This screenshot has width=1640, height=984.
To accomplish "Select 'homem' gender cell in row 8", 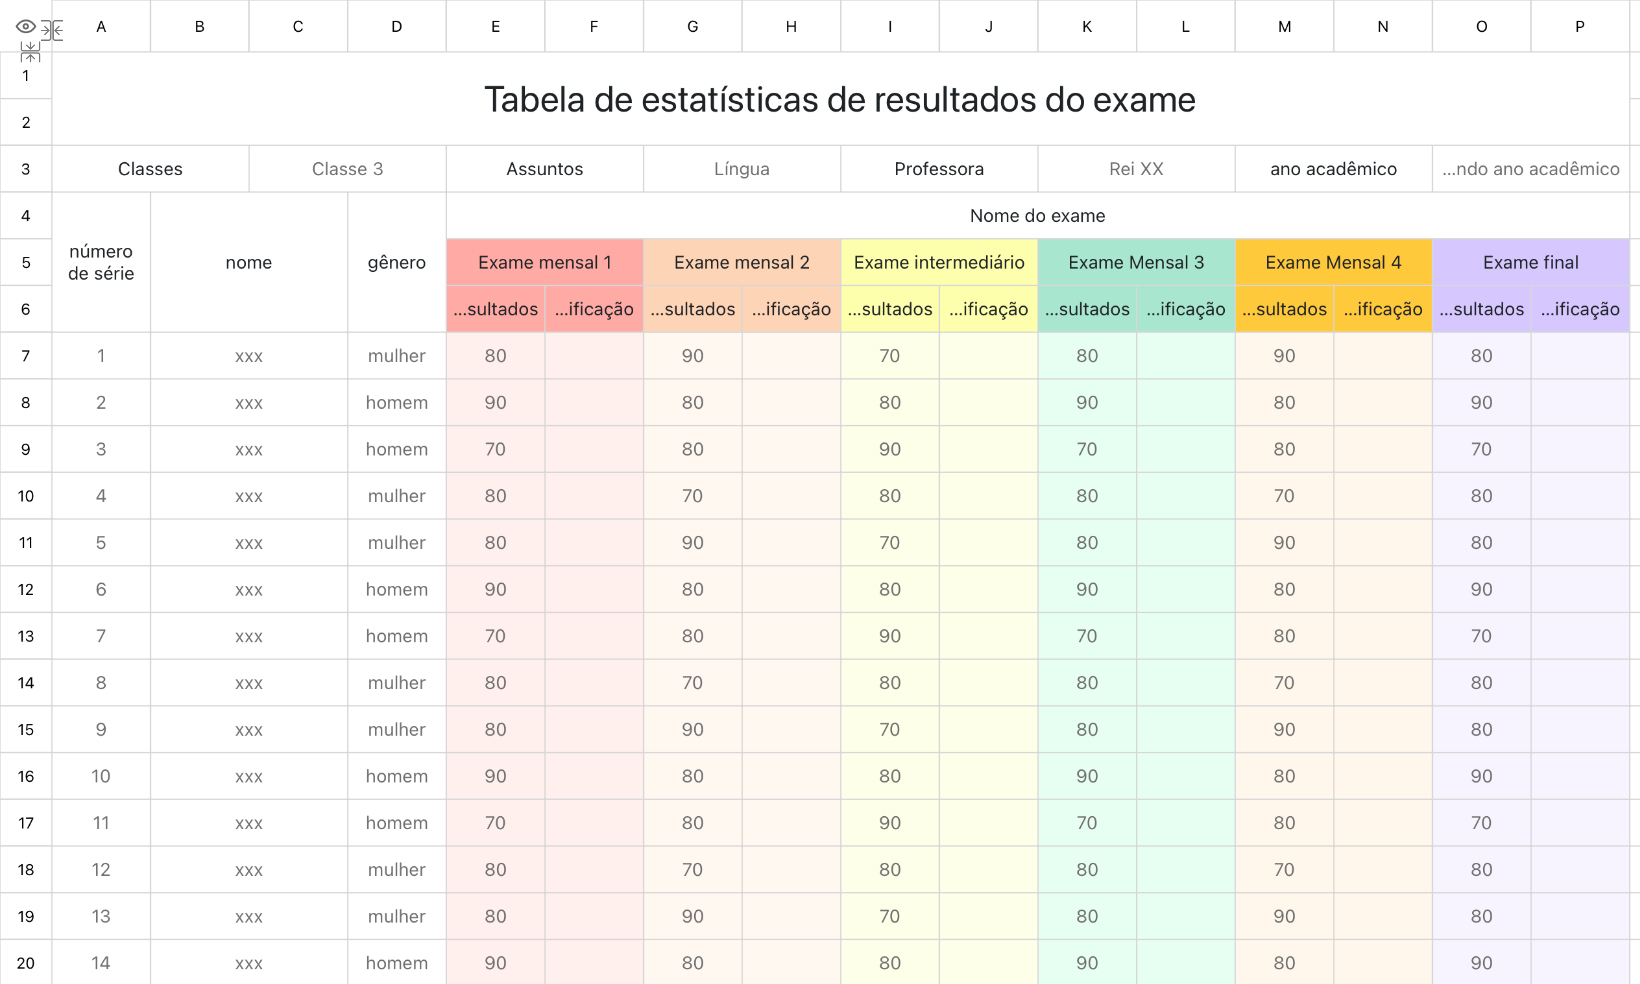I will click(397, 402).
